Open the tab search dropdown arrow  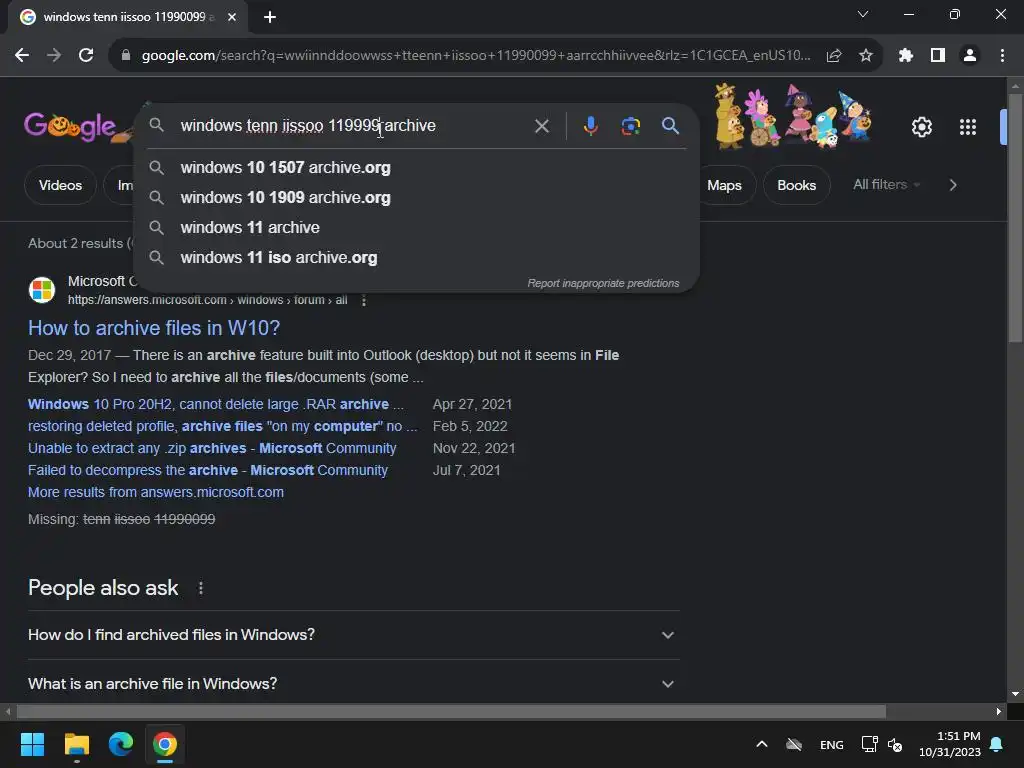click(863, 14)
